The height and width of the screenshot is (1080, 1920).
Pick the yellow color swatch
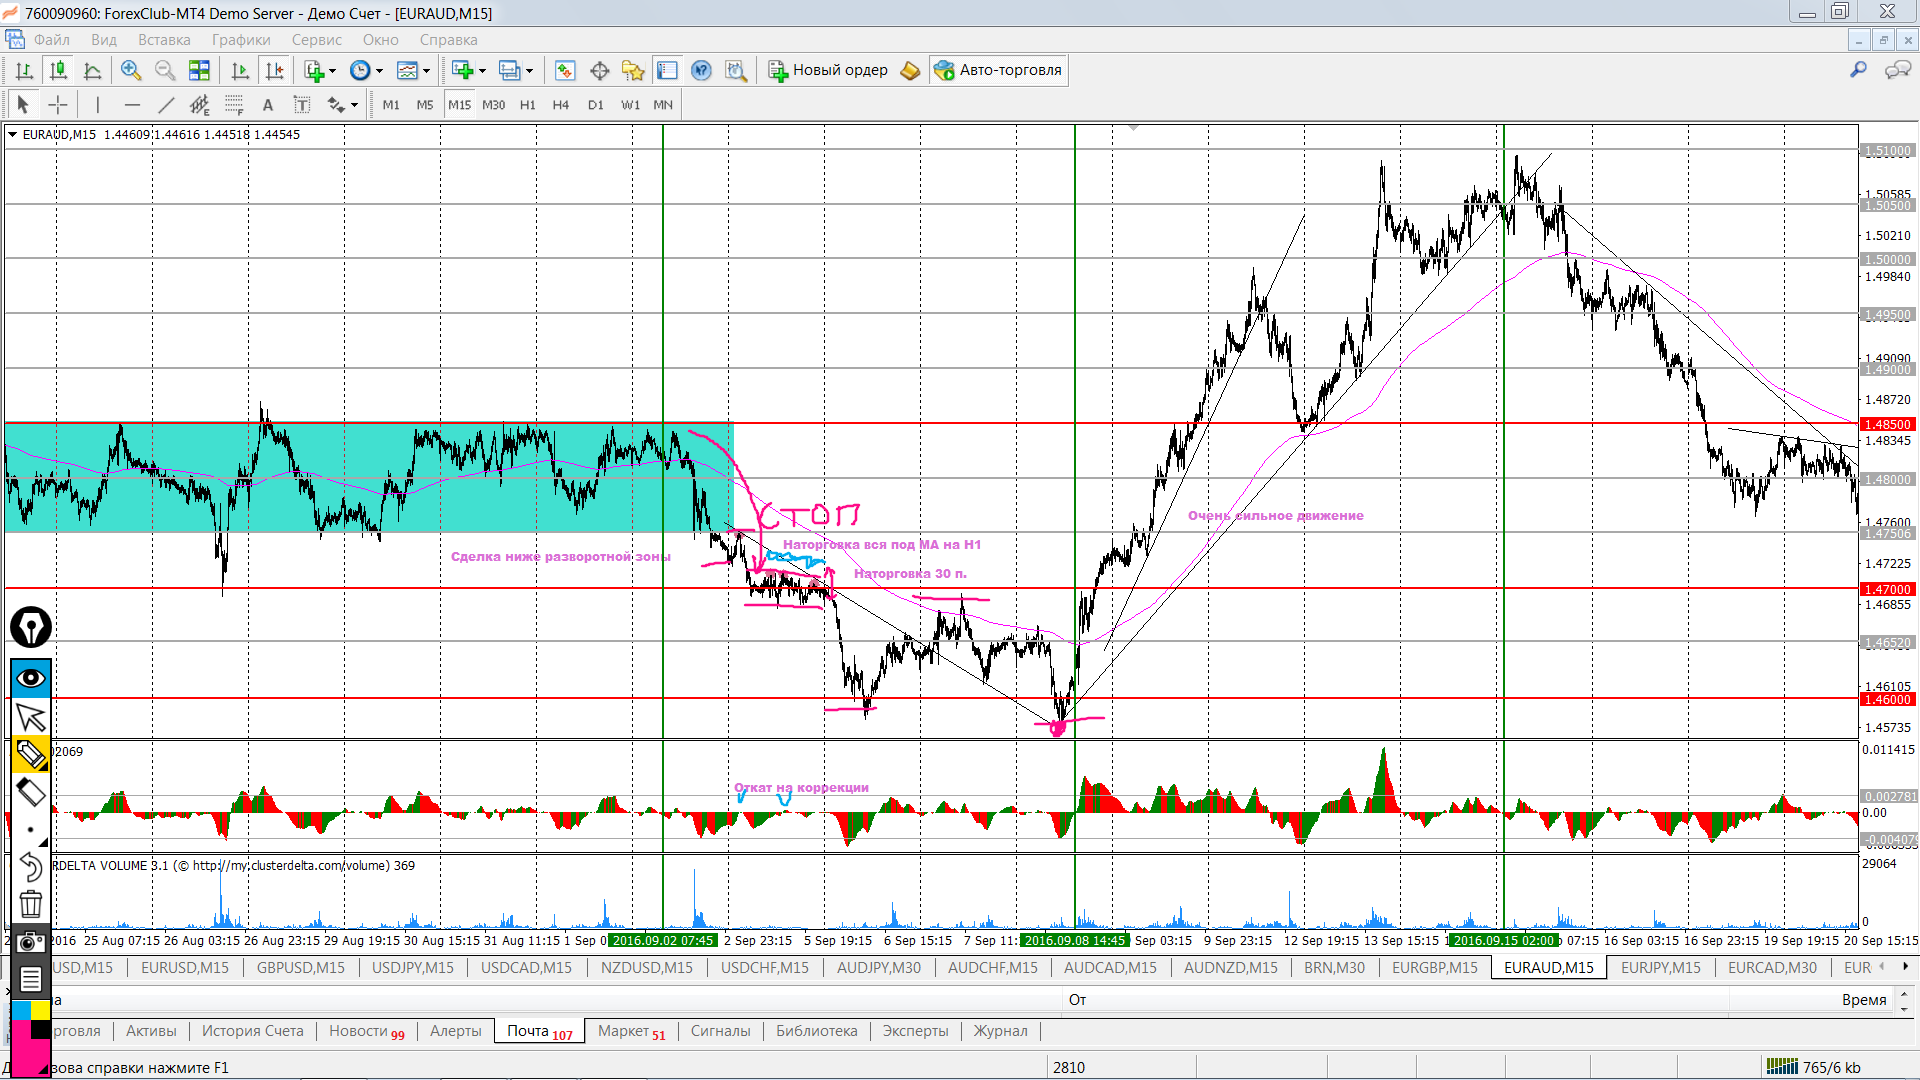tap(40, 1010)
